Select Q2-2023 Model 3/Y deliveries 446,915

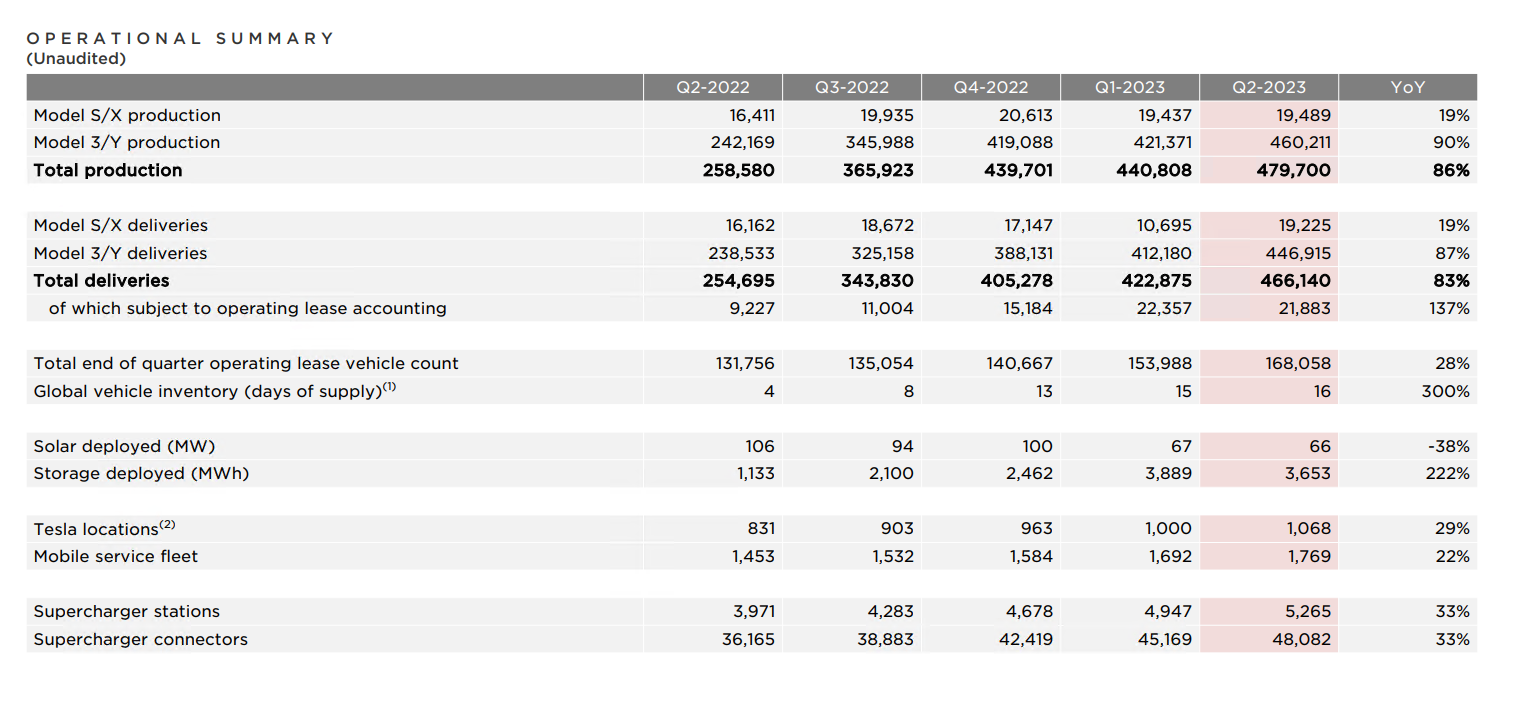click(1300, 253)
